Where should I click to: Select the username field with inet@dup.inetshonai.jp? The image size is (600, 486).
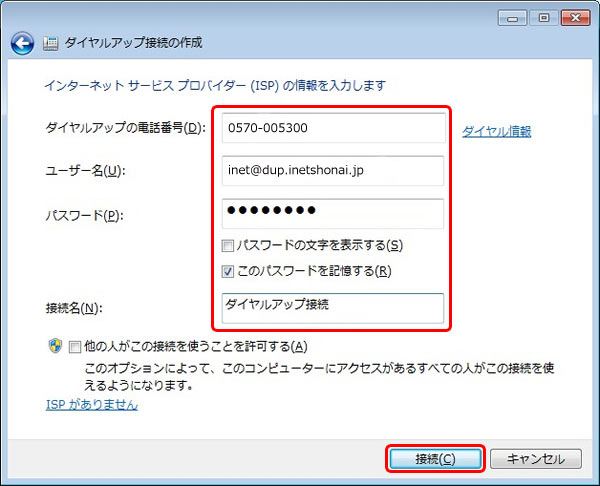pos(334,171)
